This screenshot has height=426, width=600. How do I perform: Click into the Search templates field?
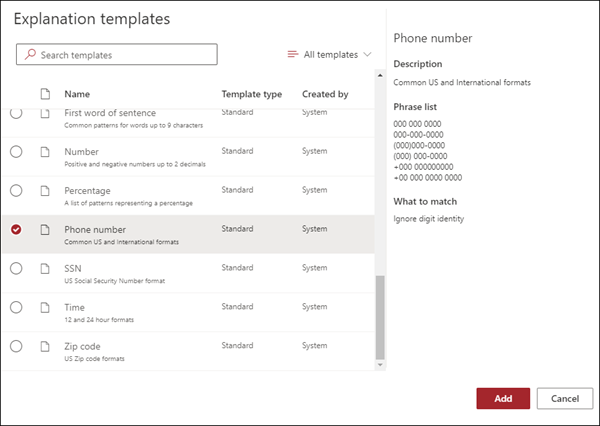pos(117,54)
